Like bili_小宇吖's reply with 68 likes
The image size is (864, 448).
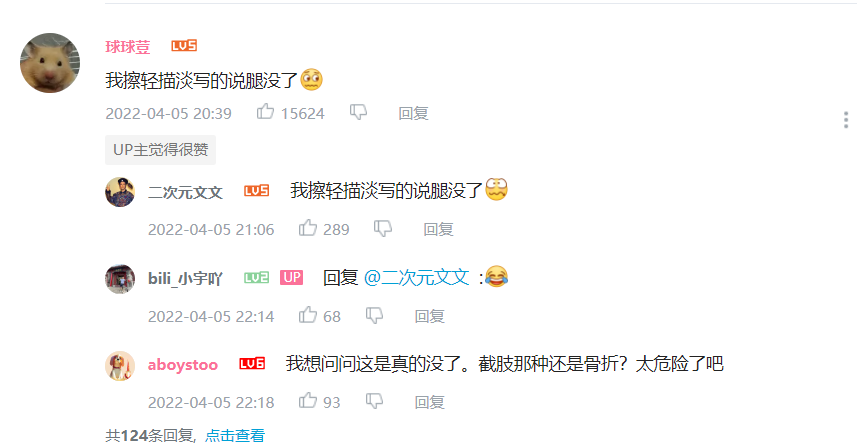[307, 315]
